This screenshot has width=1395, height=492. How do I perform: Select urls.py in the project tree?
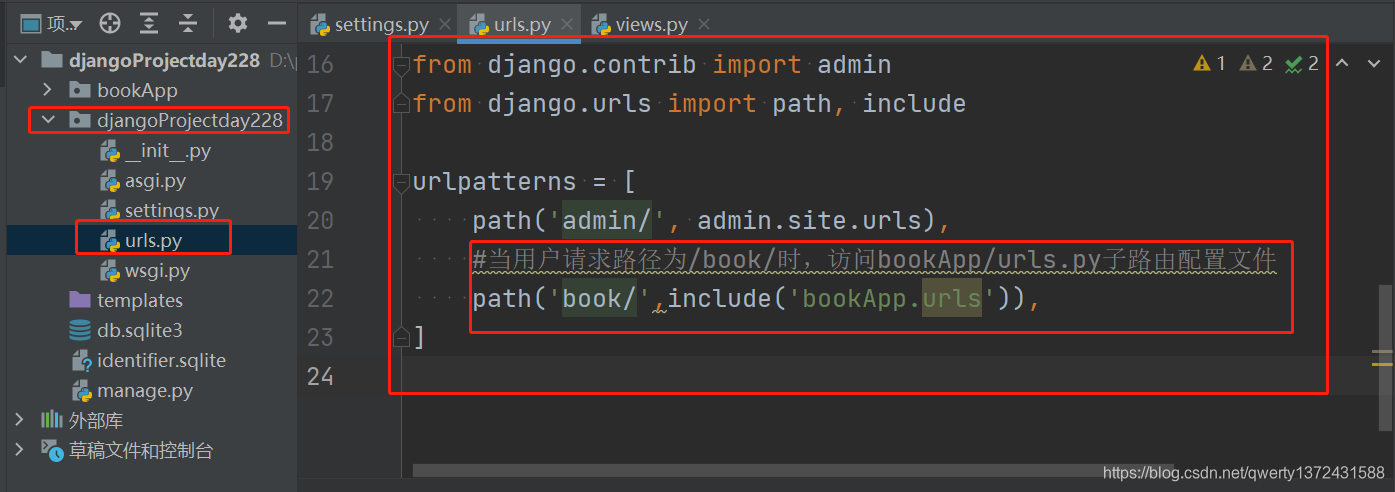[152, 240]
